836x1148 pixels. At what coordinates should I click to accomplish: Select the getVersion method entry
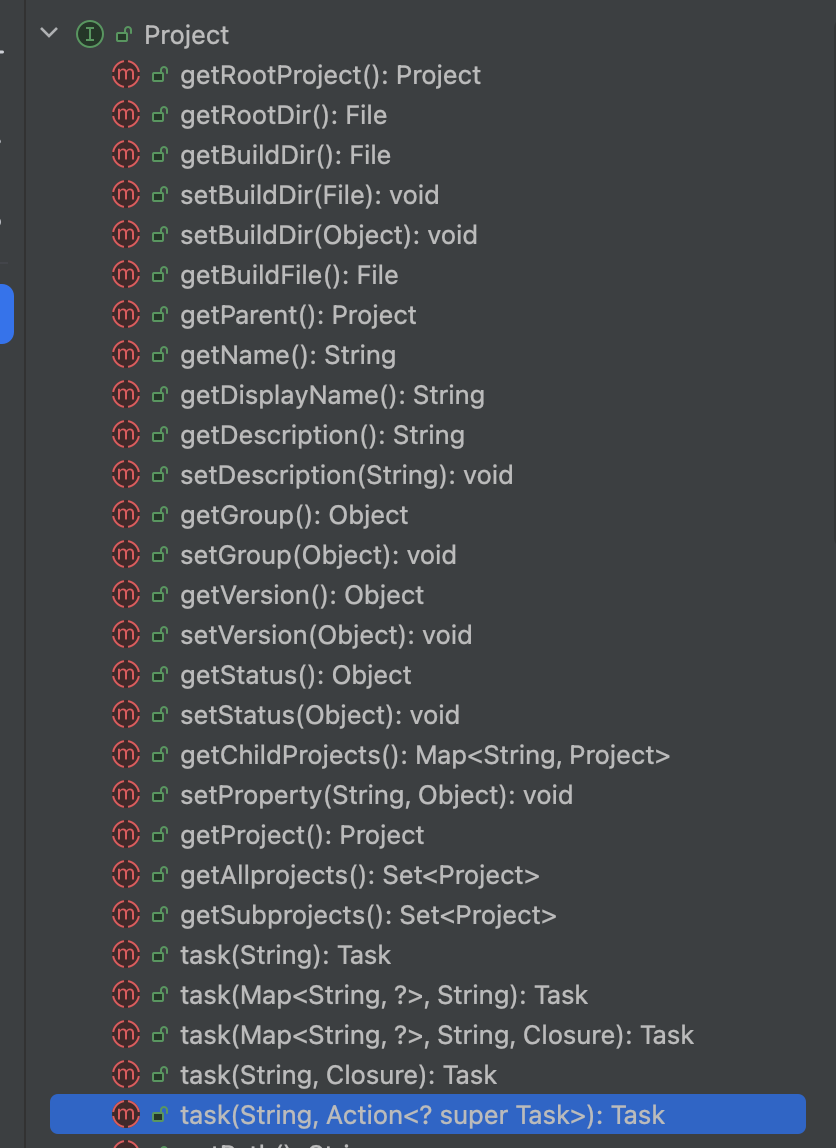click(301, 594)
